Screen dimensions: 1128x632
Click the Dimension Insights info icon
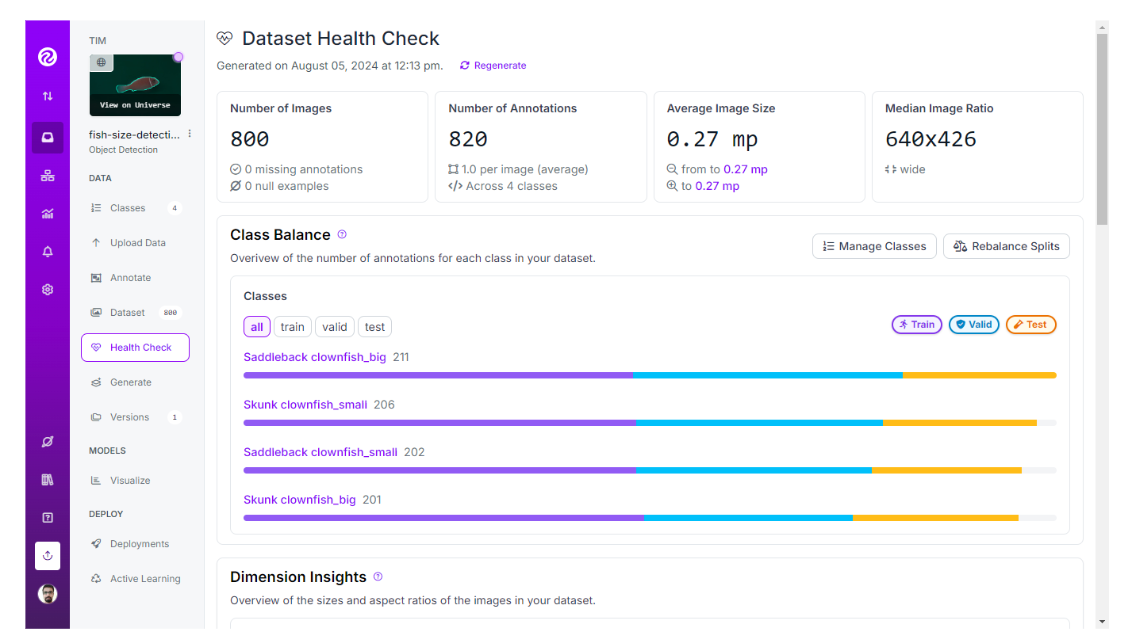[x=378, y=577]
